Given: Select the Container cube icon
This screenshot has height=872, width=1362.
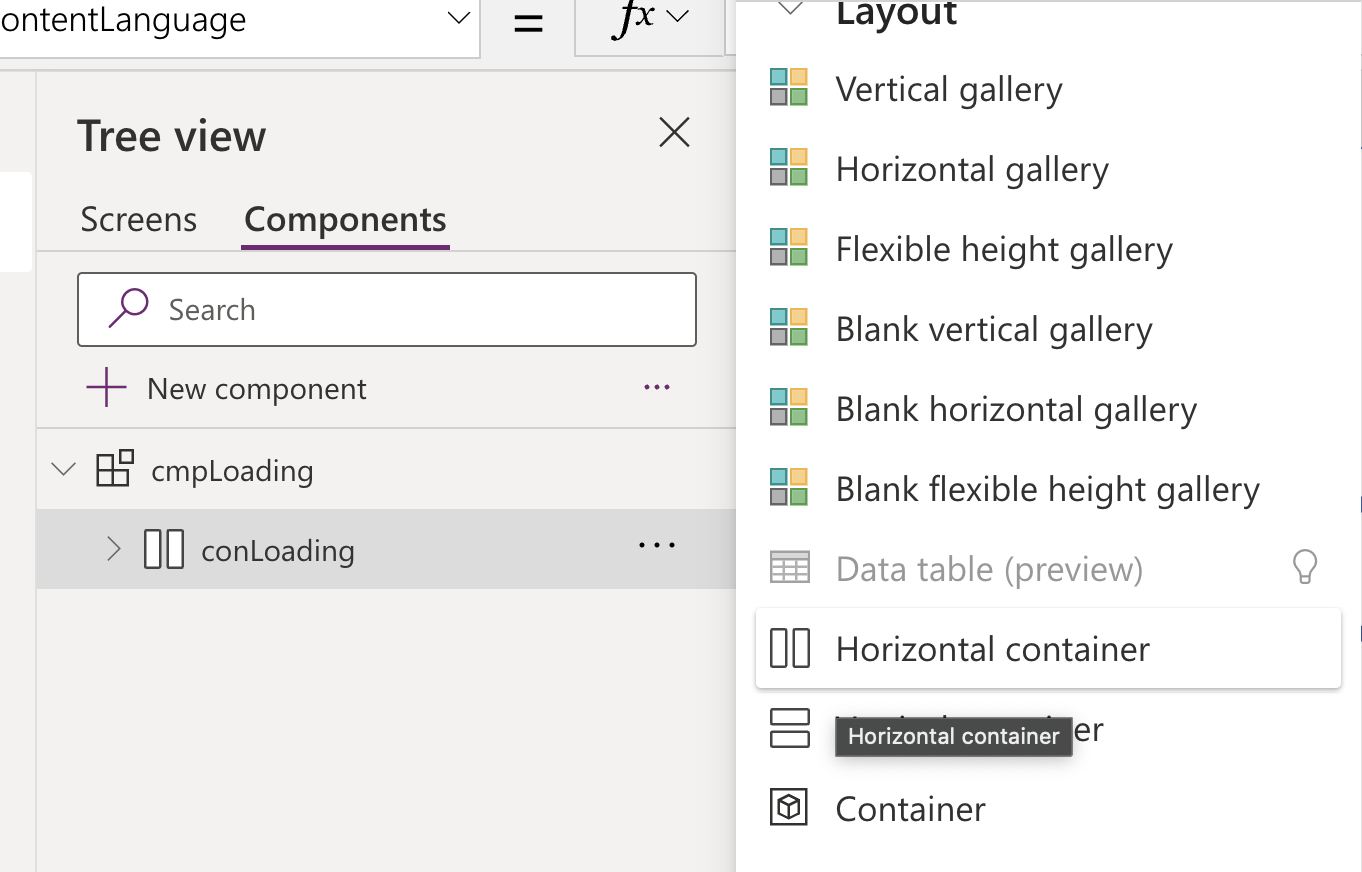Looking at the screenshot, I should [x=790, y=808].
